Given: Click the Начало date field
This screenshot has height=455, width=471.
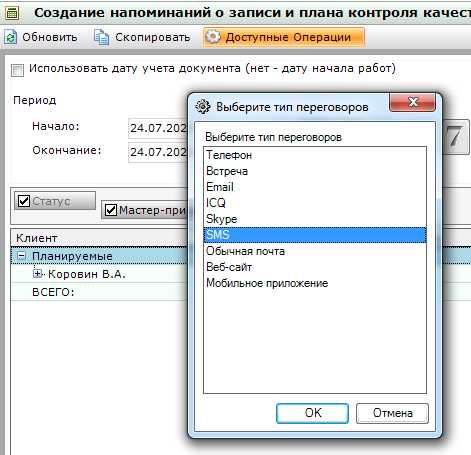Looking at the screenshot, I should point(158,128).
